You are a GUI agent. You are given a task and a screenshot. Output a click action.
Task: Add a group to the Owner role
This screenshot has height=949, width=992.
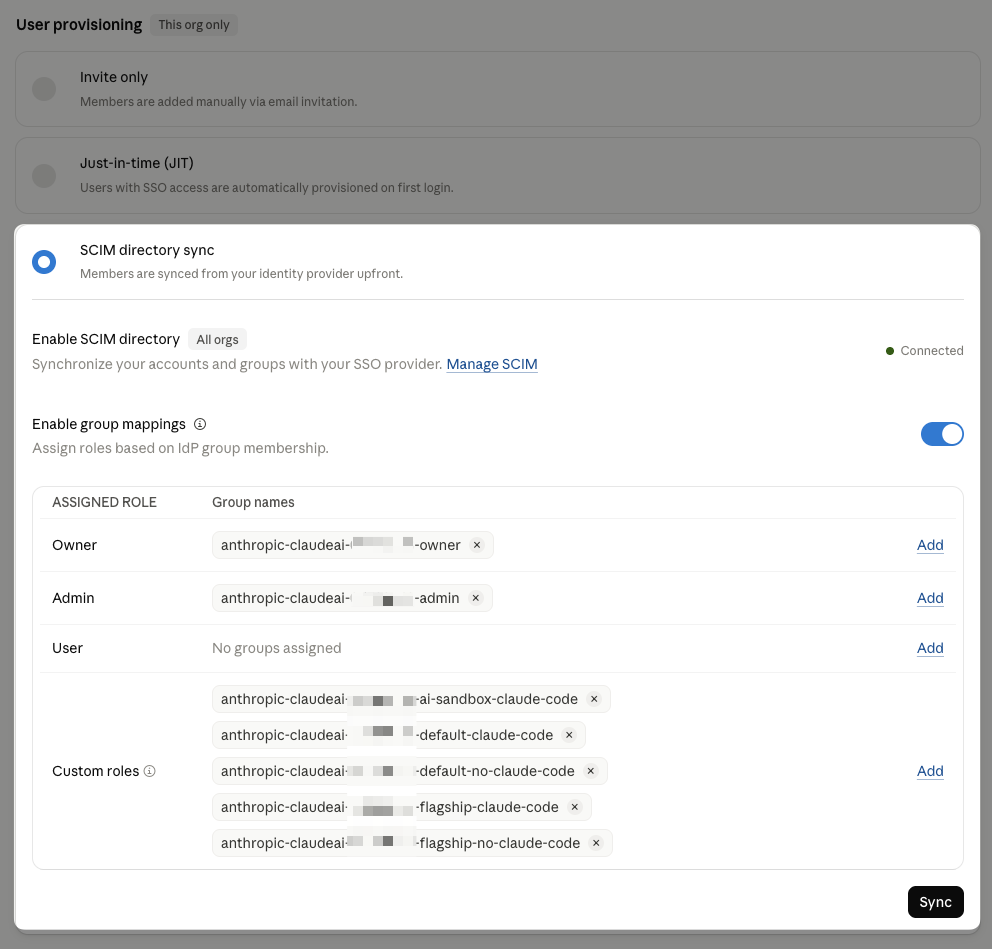(930, 545)
